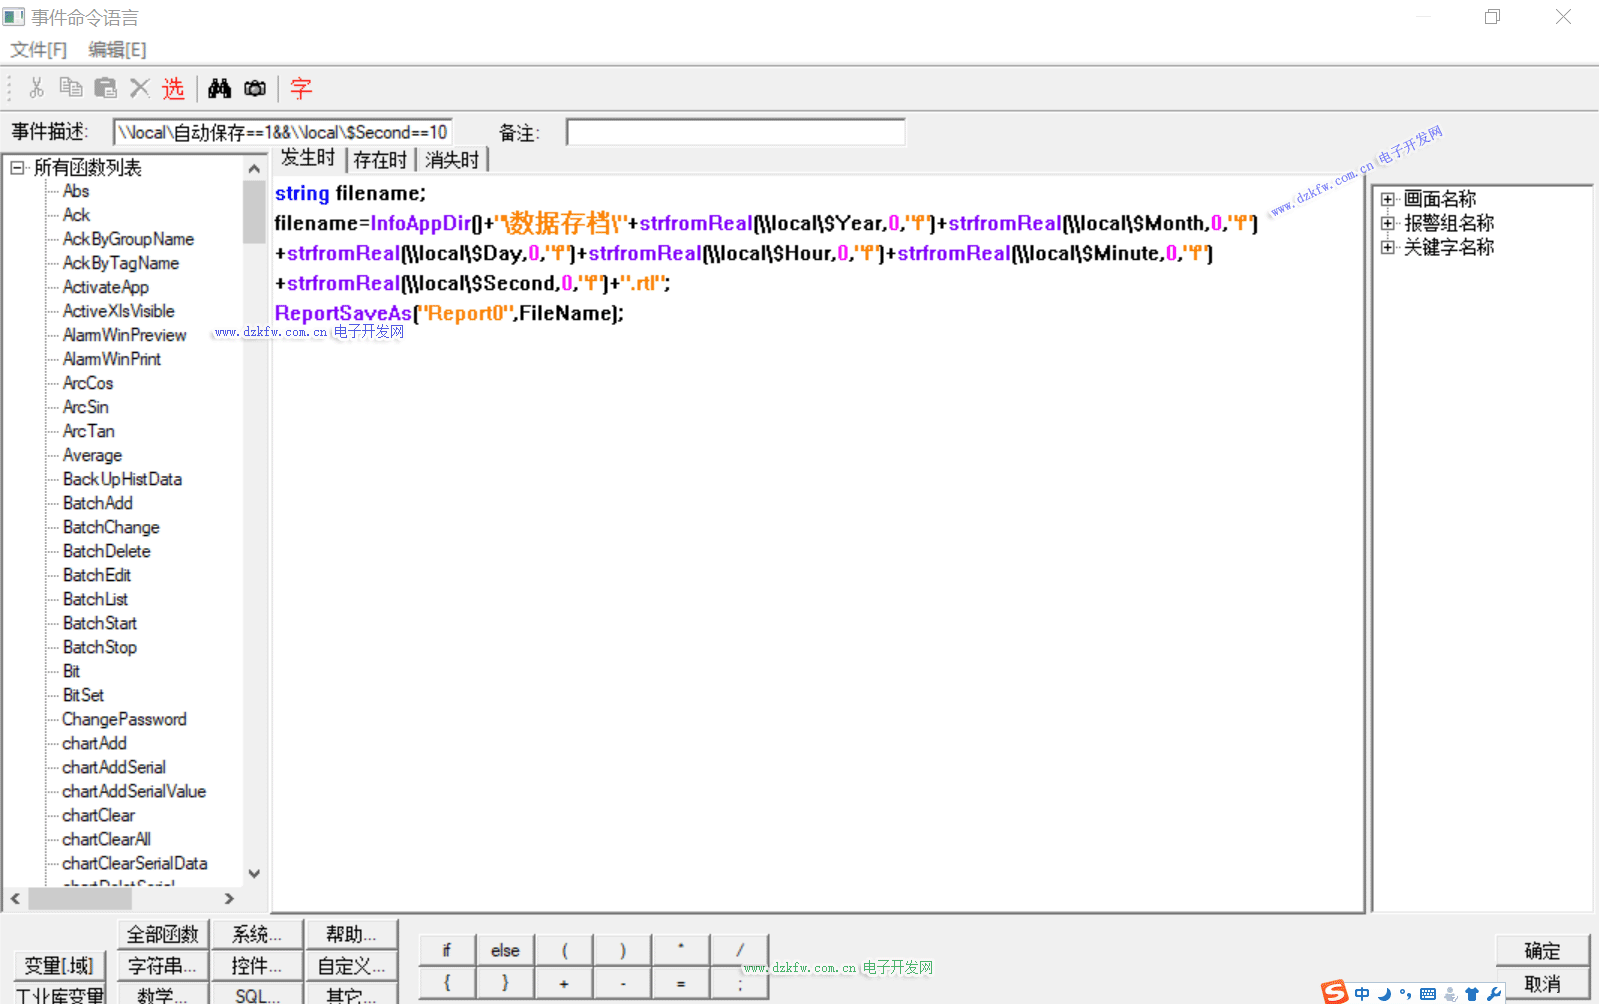Click the function list scroll down arrow
Screen dimensions: 1599x1004
[254, 874]
